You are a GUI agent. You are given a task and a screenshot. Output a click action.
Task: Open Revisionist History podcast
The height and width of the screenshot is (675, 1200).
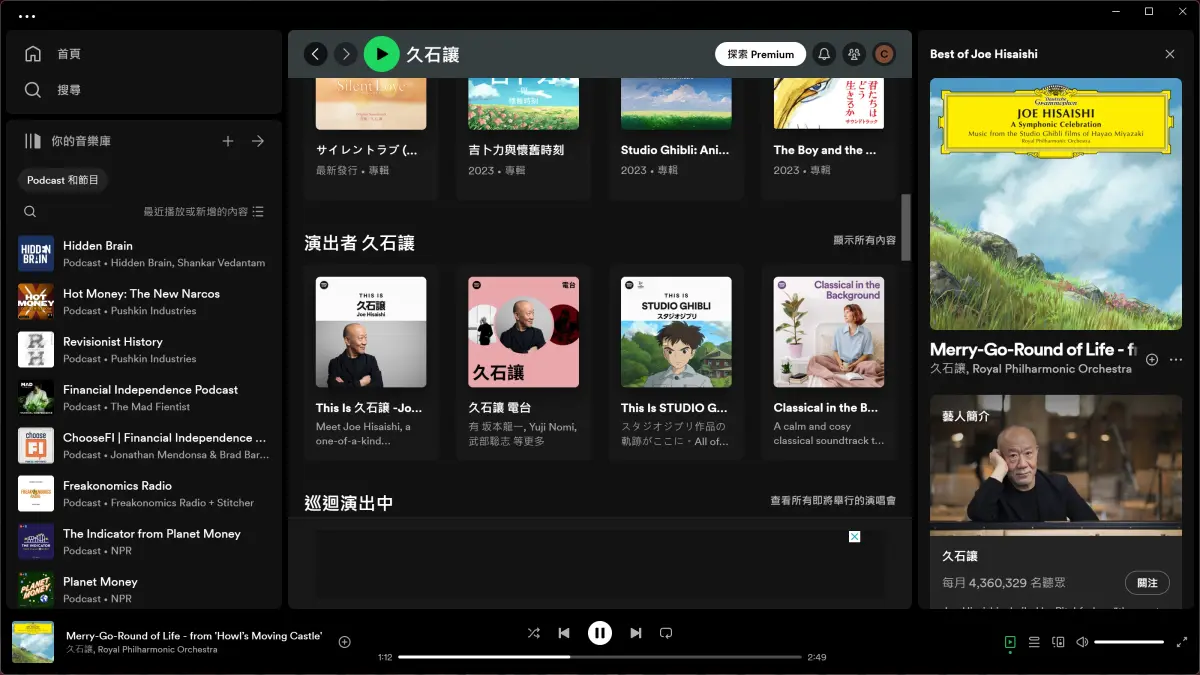coord(144,350)
